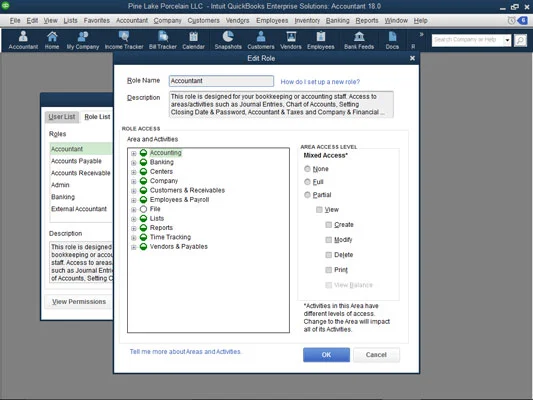Open the Vendors center icon
The image size is (533, 400).
click(x=291, y=40)
